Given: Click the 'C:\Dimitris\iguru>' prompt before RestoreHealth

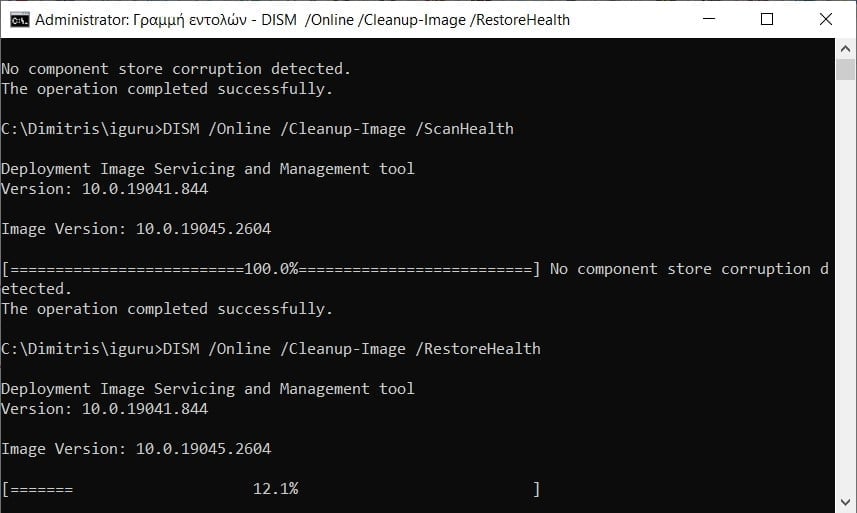Looking at the screenshot, I should point(80,349).
